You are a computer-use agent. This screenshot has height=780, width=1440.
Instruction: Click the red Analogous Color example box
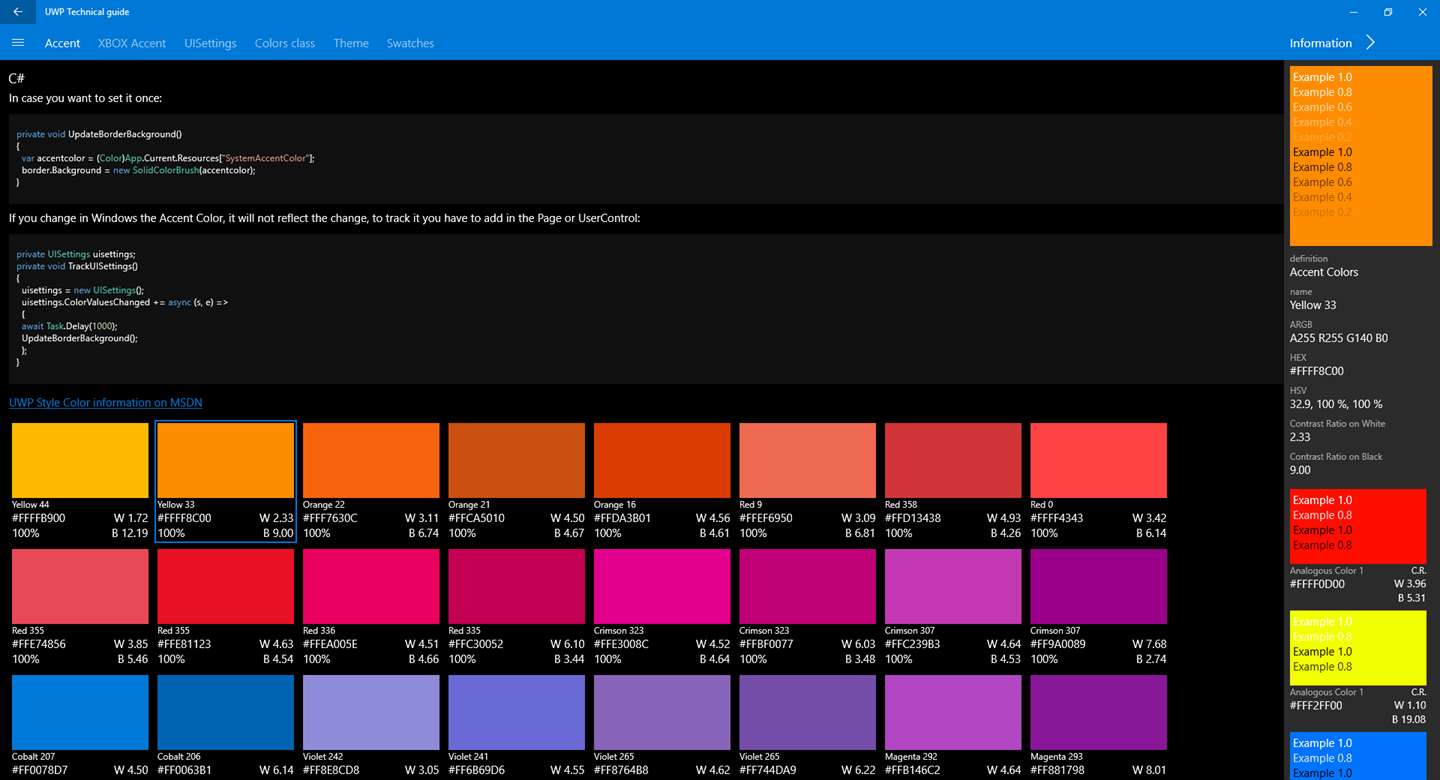tap(1358, 526)
